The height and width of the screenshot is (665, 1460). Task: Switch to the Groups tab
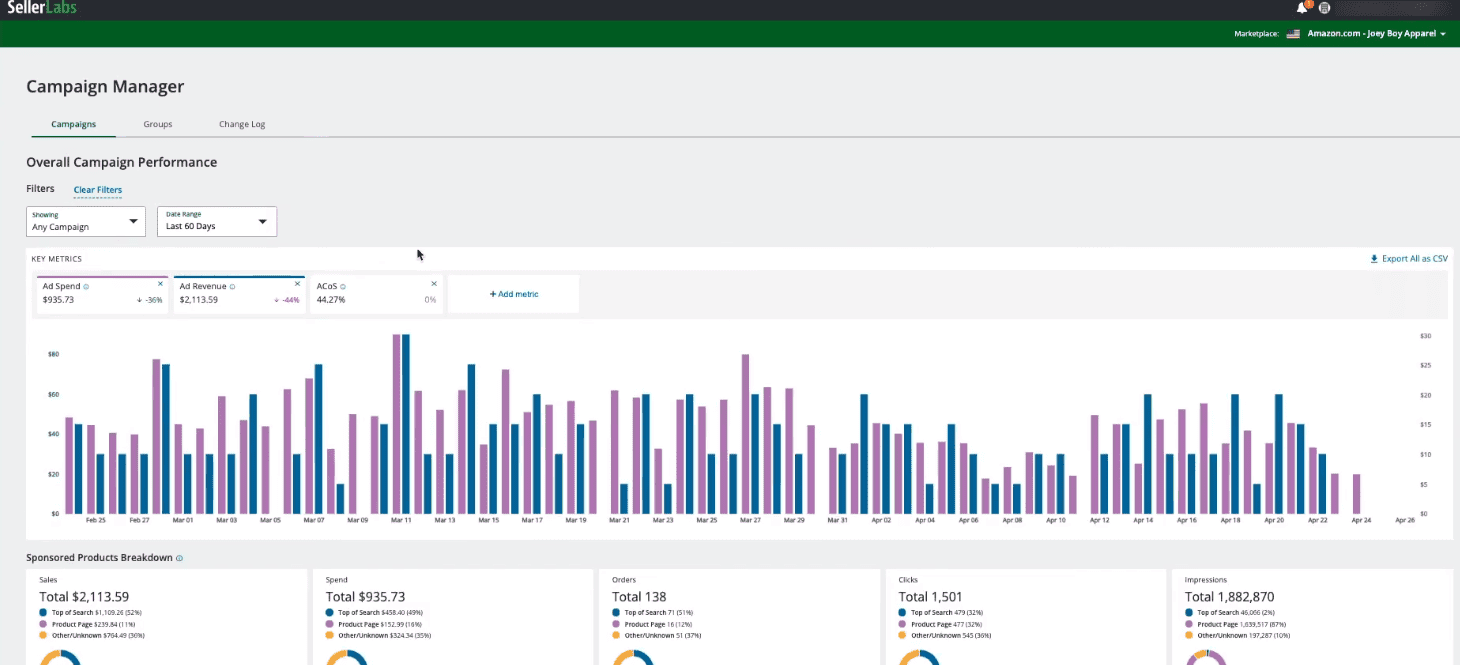click(x=158, y=124)
